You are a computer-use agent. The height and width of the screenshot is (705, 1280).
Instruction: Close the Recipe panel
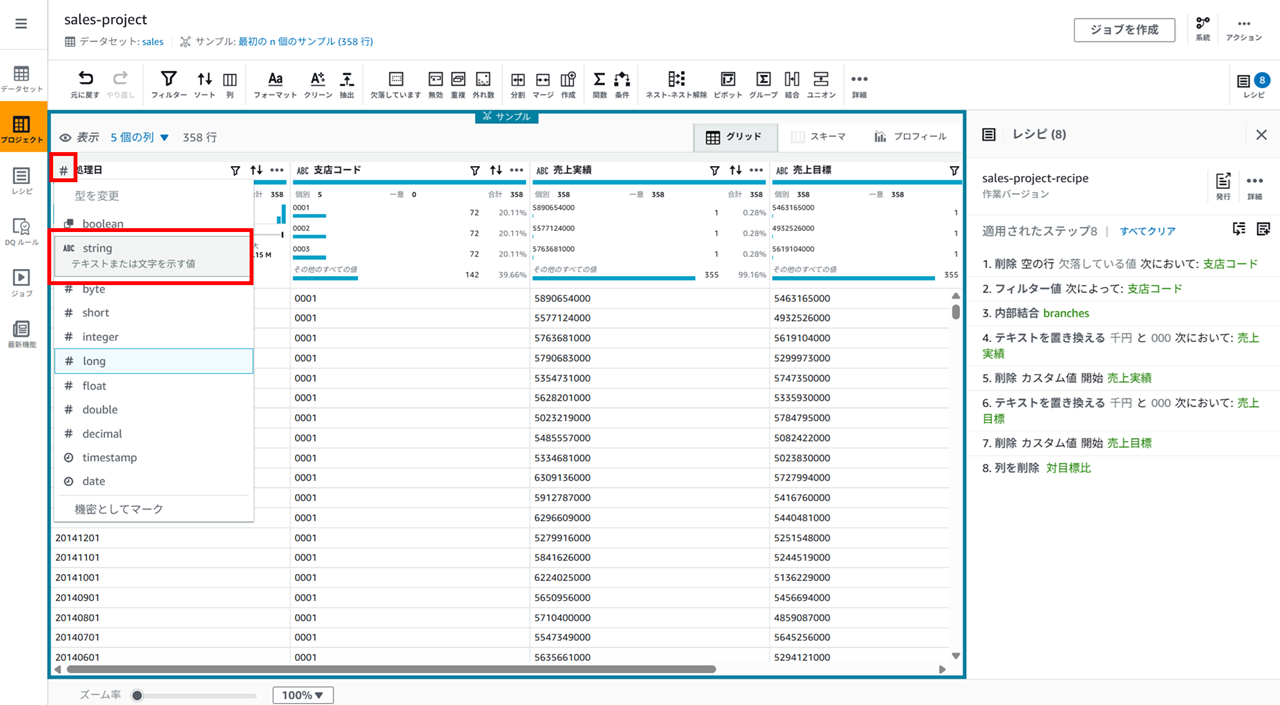pyautogui.click(x=1261, y=135)
